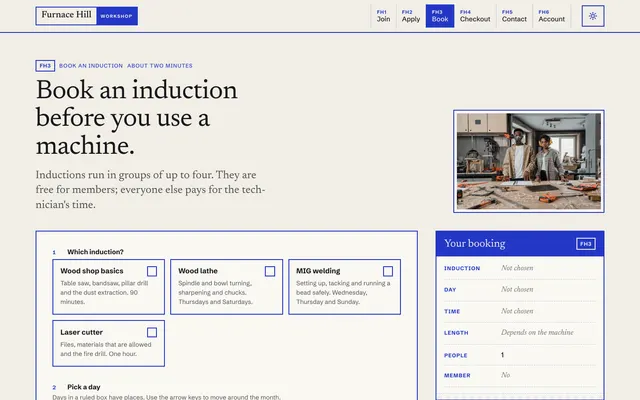Click the 'Wood lathe' card title

(198, 271)
